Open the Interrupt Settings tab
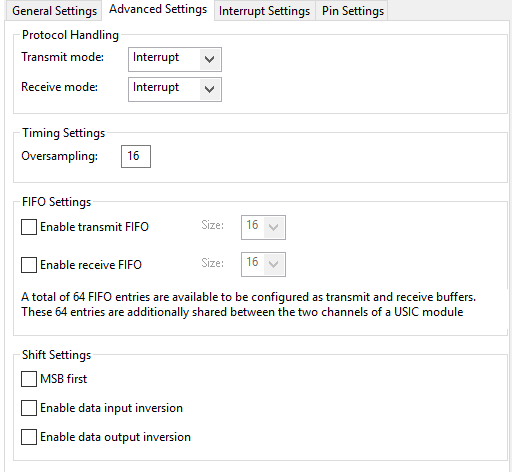Screen dimensions: 520x472 264,11
